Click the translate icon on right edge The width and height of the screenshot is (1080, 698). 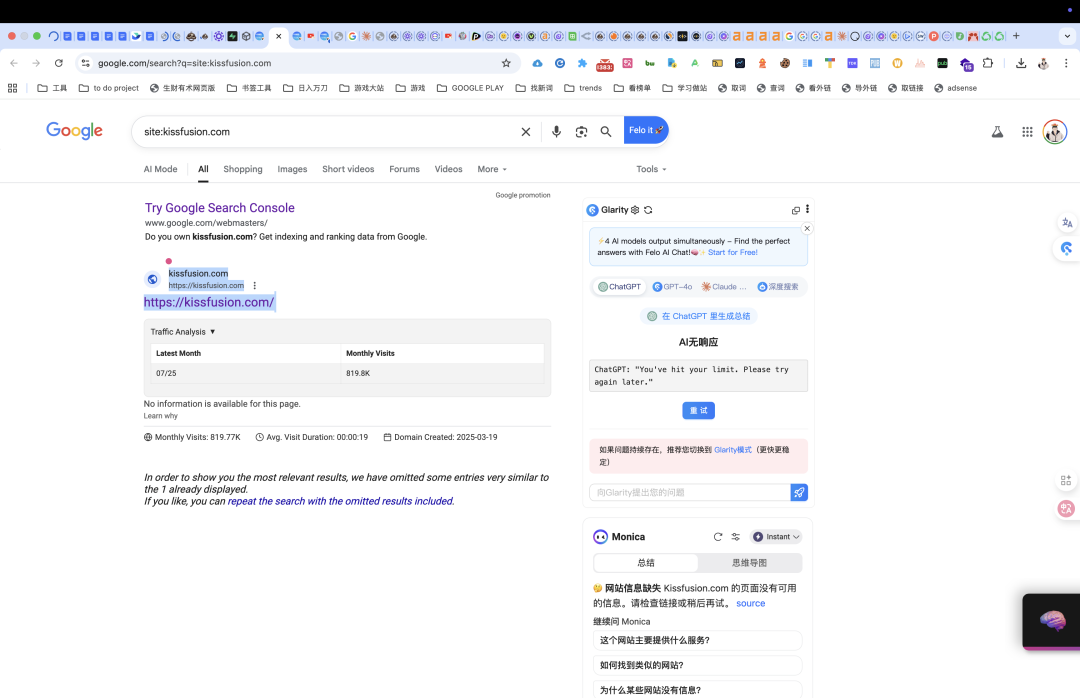point(1067,223)
